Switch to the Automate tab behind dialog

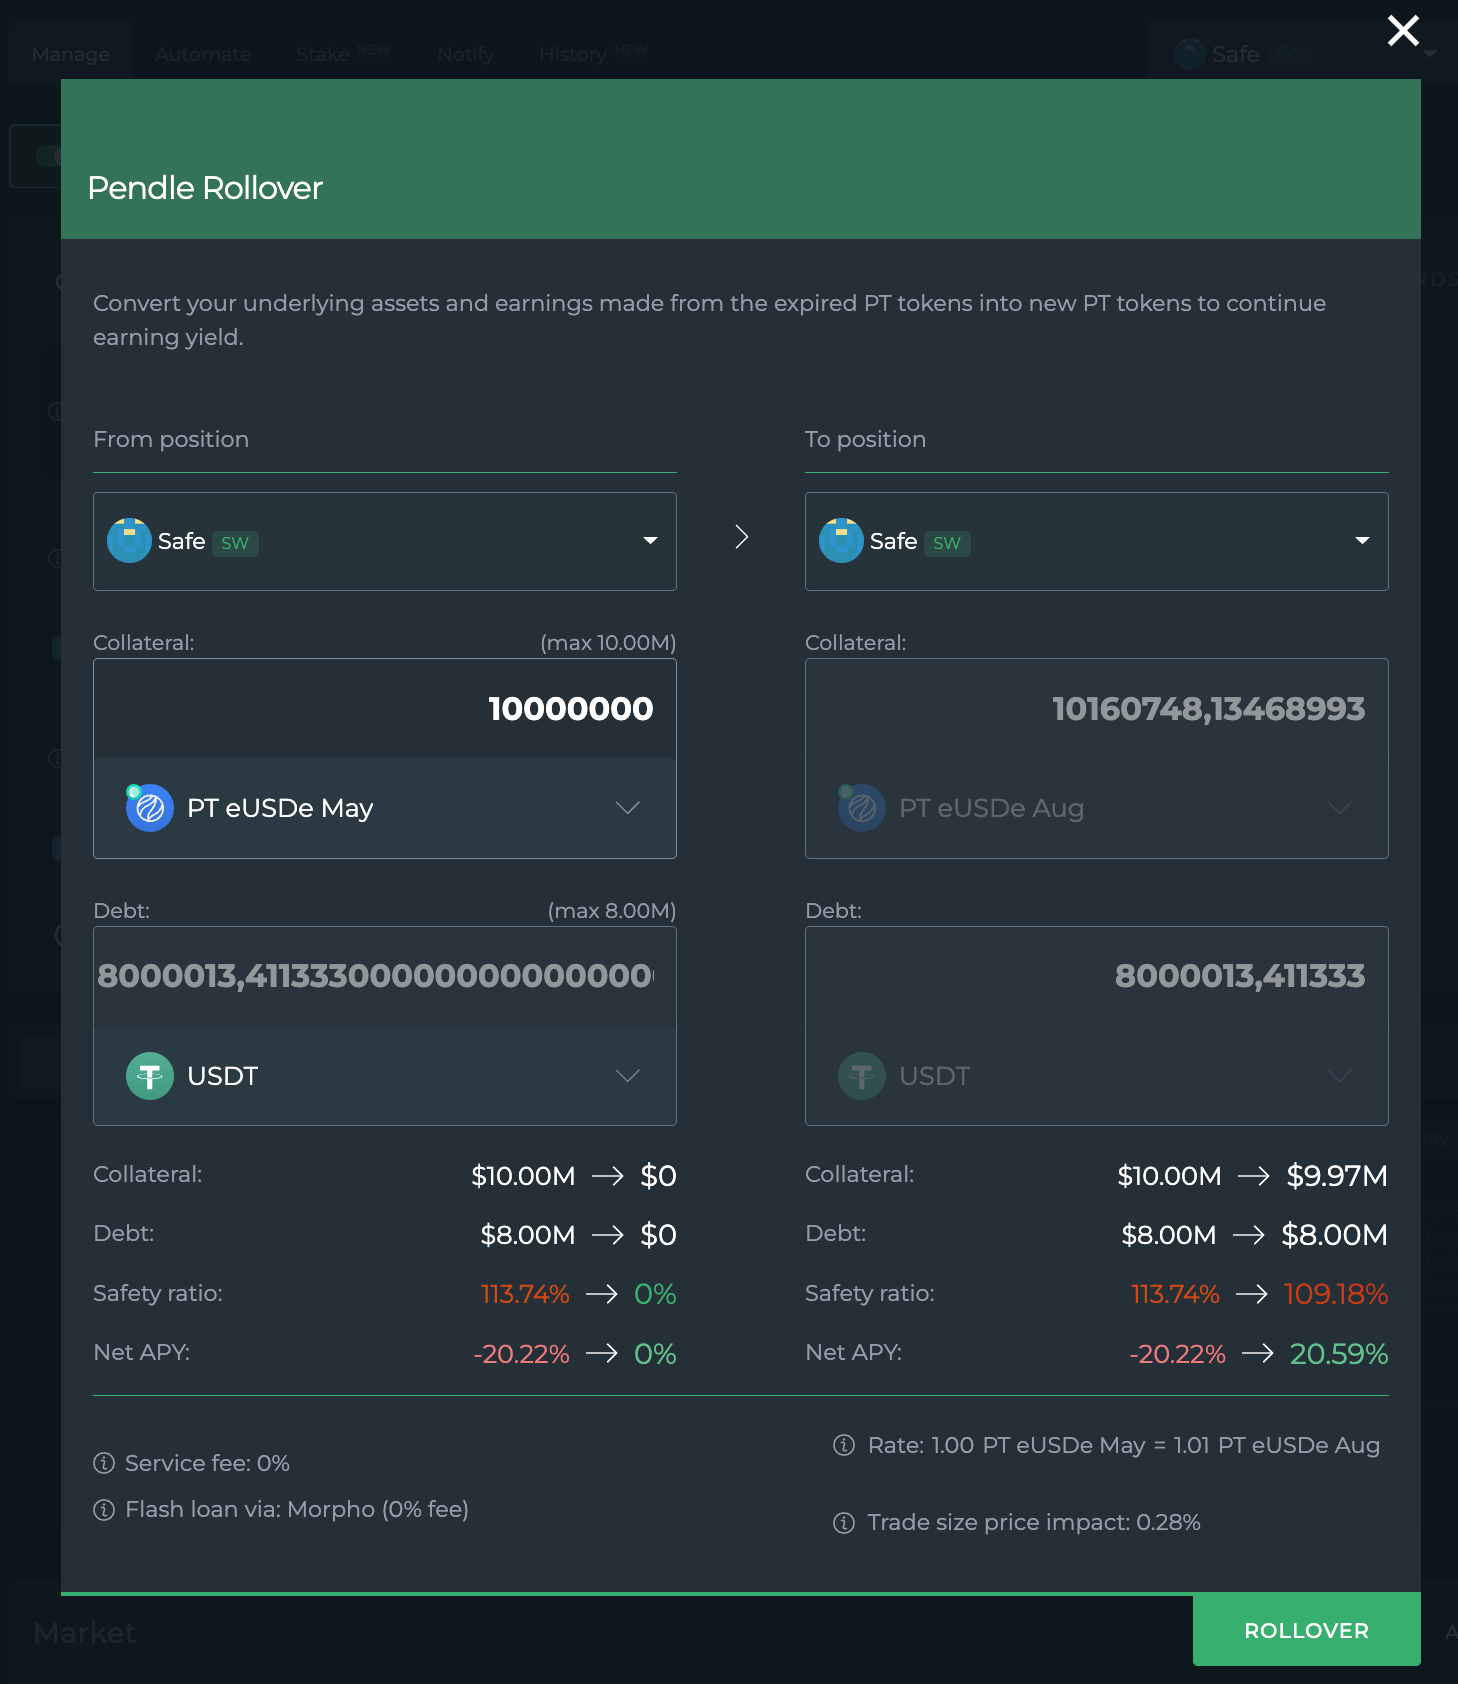203,54
